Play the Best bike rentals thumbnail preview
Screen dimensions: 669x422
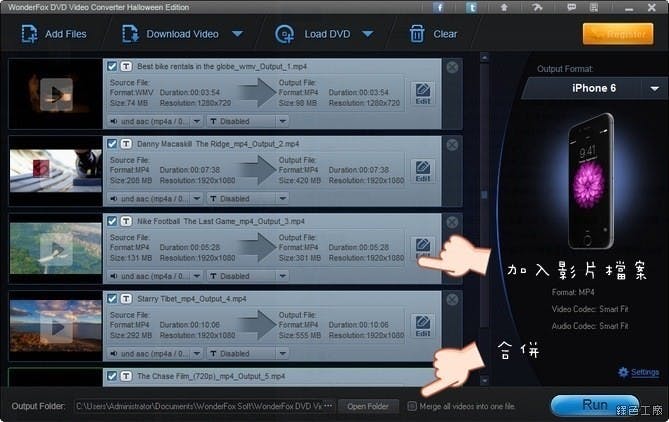pos(56,94)
